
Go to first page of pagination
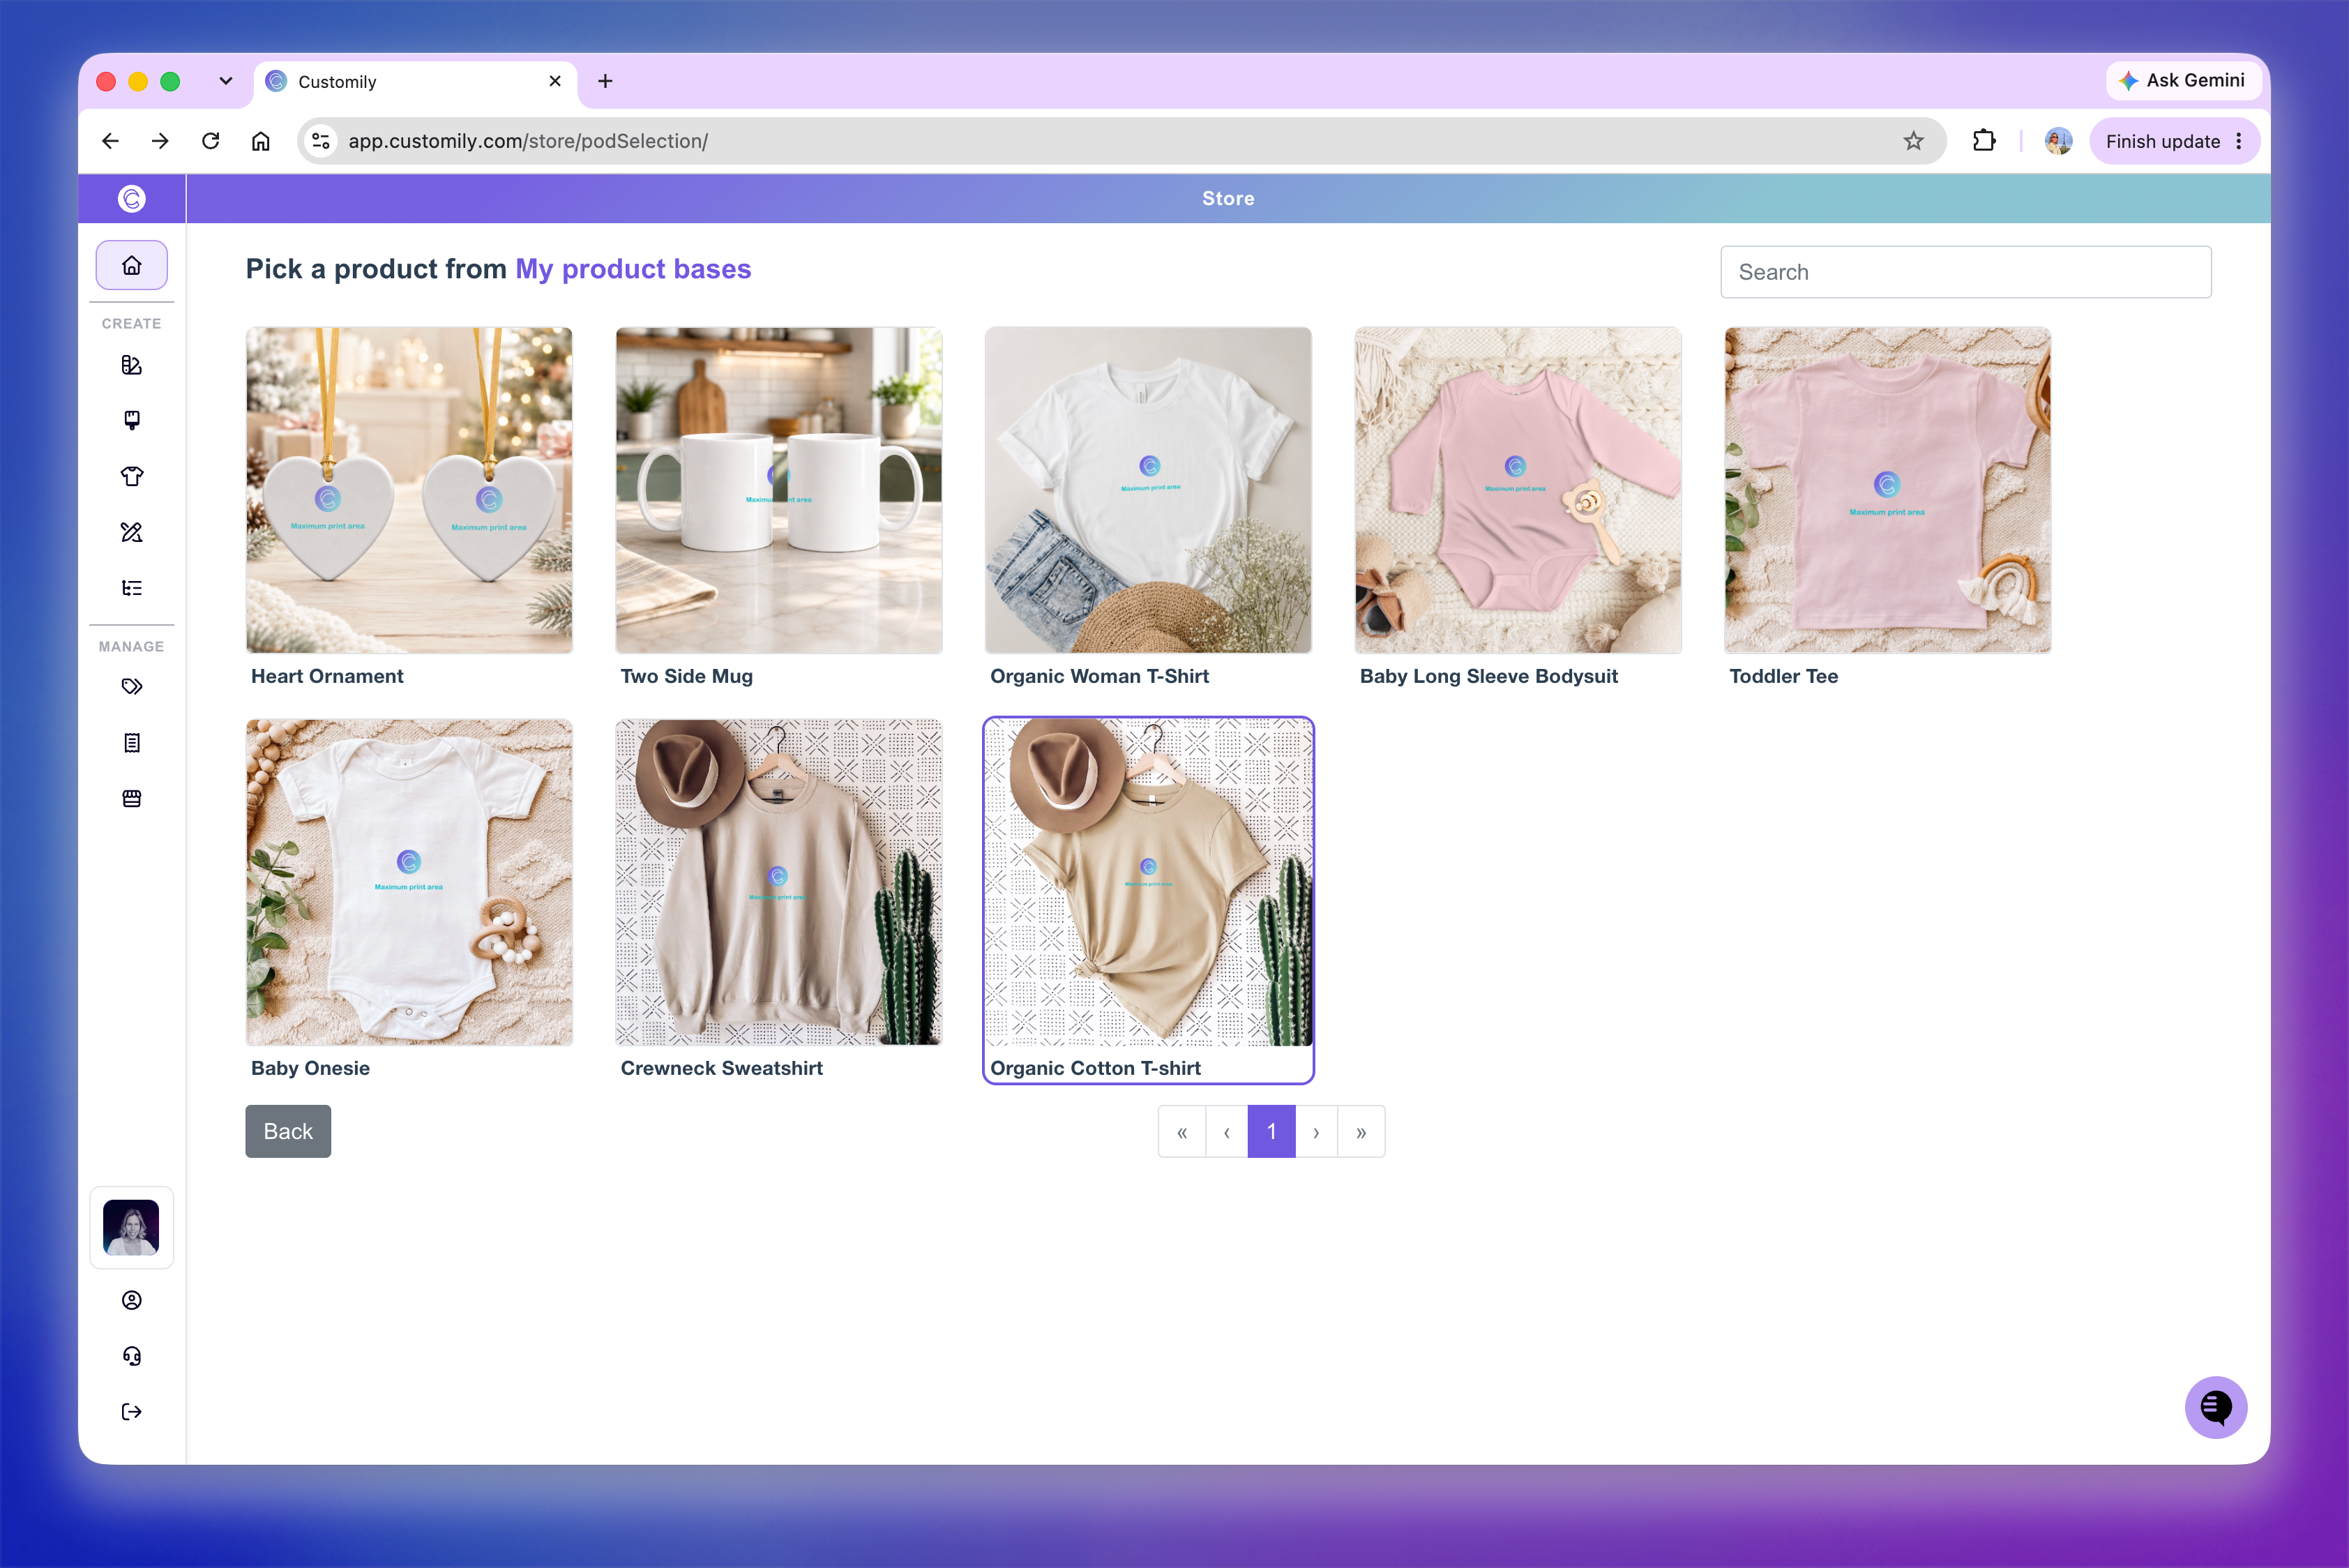(1182, 1132)
